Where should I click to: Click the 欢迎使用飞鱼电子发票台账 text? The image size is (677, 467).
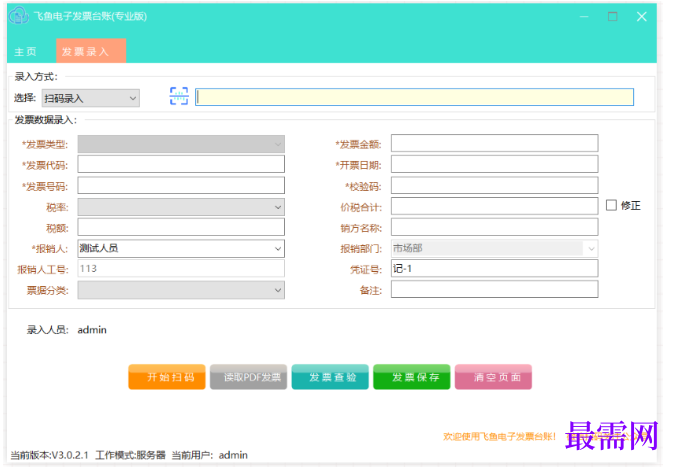coord(500,437)
